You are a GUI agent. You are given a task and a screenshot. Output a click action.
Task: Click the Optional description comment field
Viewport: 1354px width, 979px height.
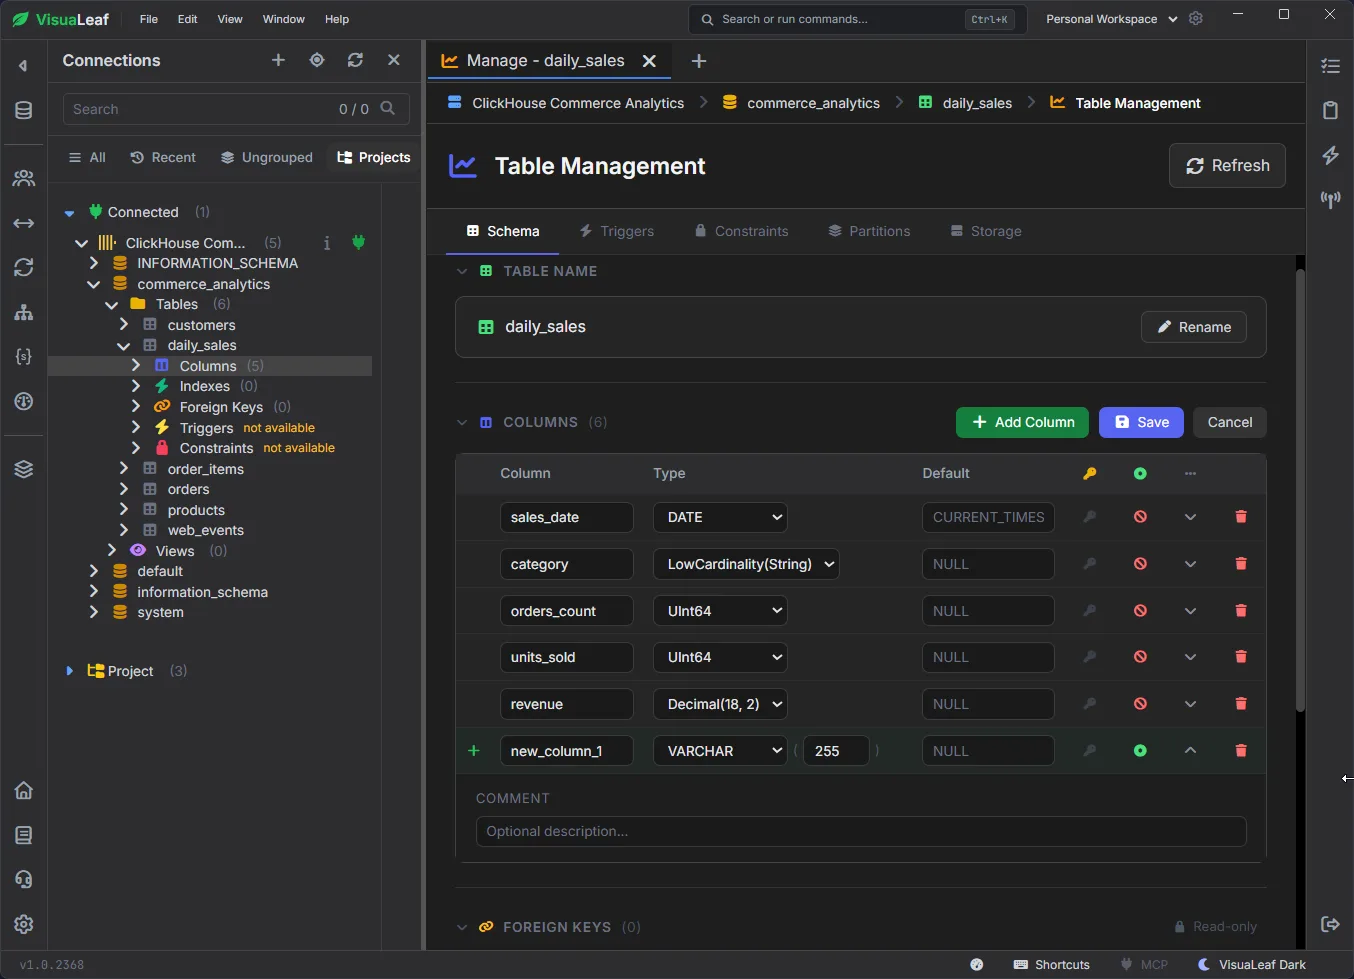coord(861,831)
